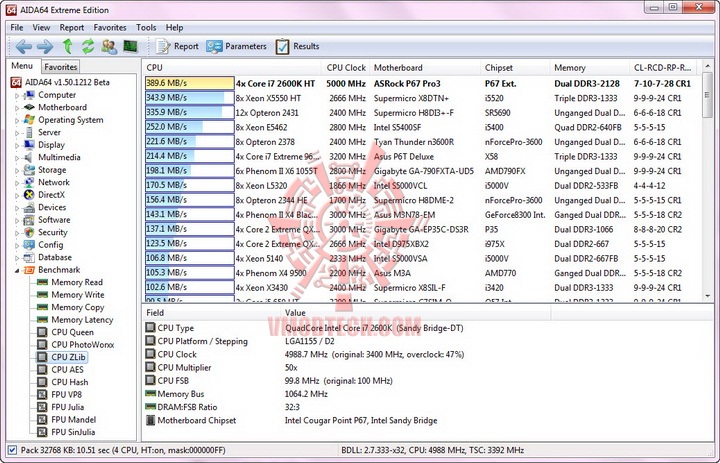Click the Devices icon in the tree
The height and width of the screenshot is (463, 720).
pos(29,207)
